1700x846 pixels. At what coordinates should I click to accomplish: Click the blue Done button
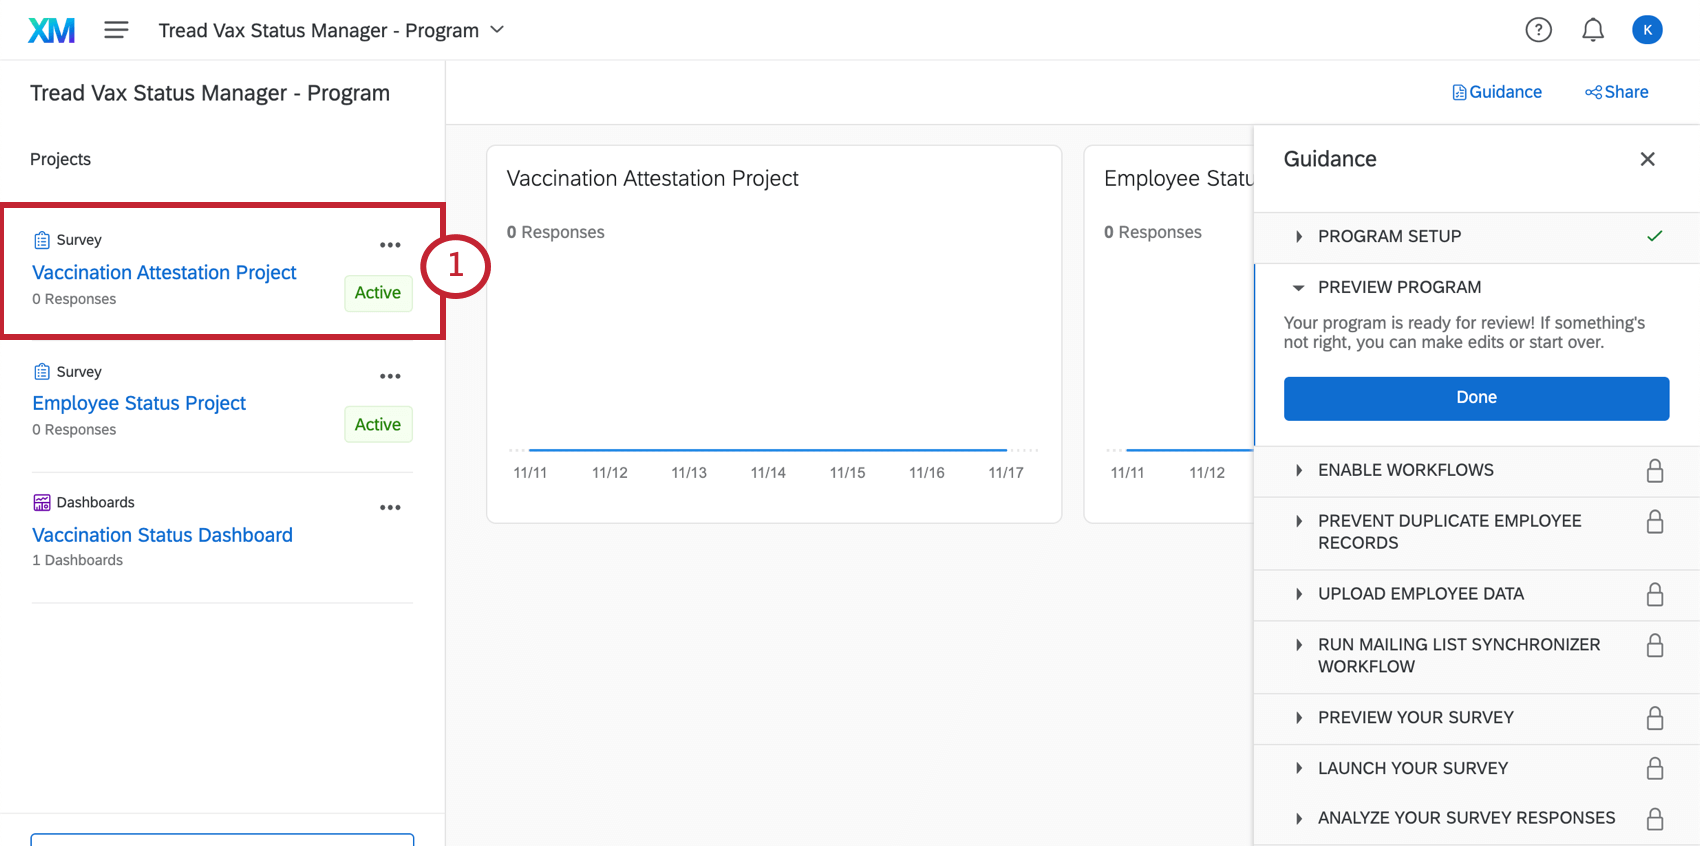pyautogui.click(x=1476, y=398)
